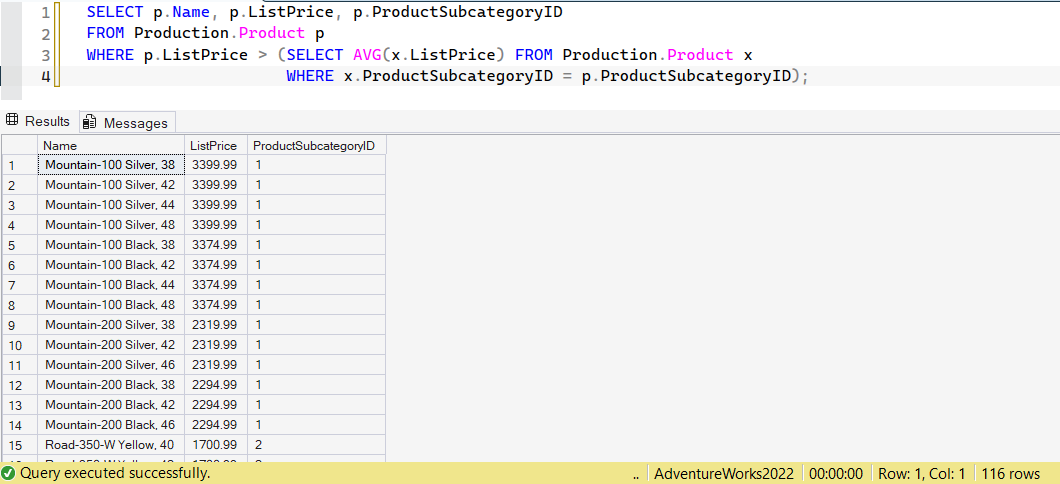Click cell Mountain-100 Black, 38

click(x=112, y=244)
